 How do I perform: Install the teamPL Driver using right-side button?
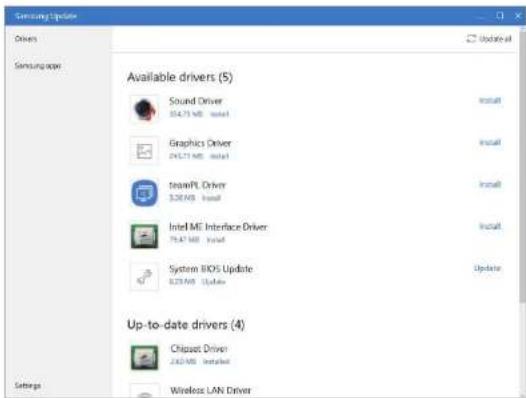click(490, 184)
